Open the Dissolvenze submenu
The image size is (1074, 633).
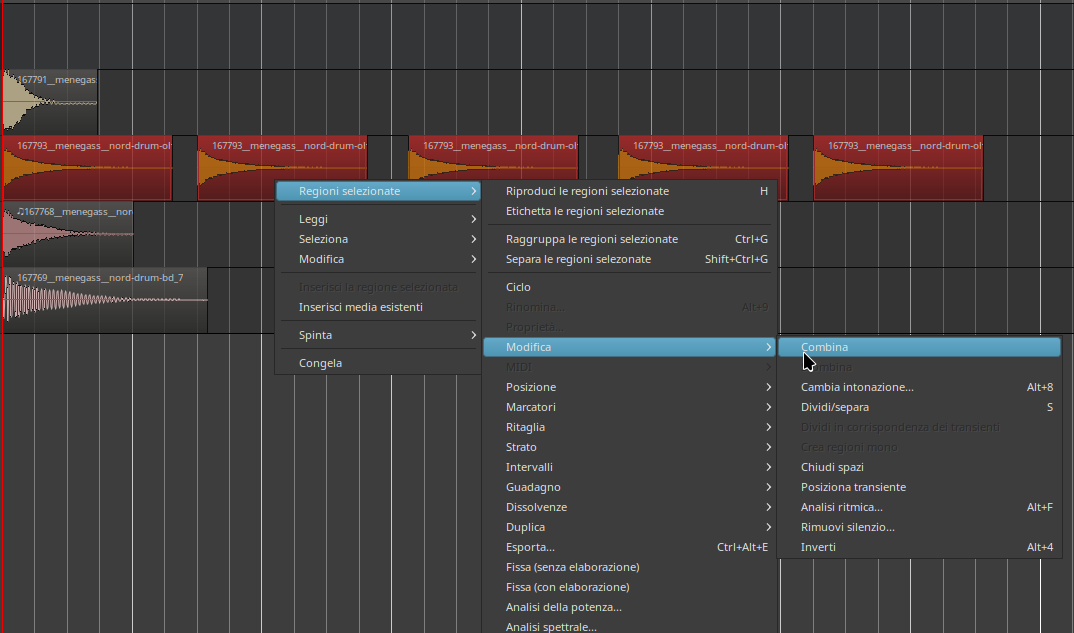pos(536,507)
